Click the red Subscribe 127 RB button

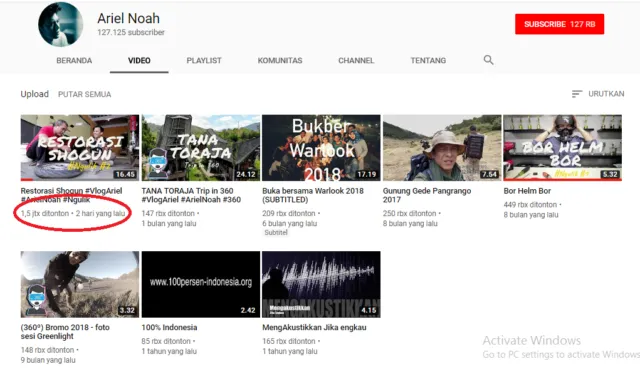point(560,24)
